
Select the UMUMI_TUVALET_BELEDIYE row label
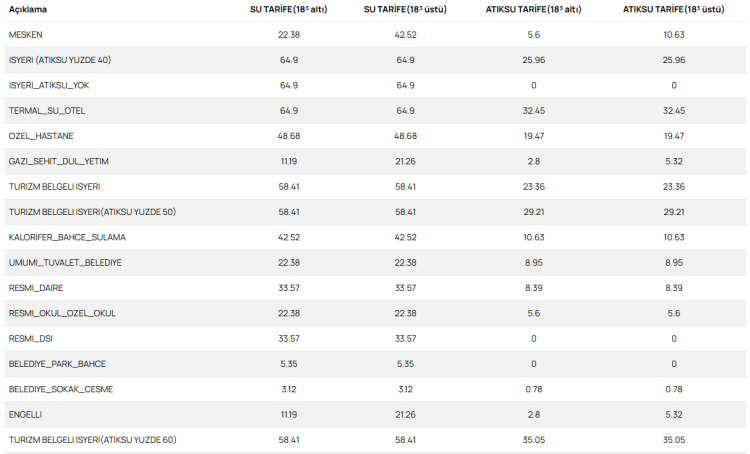pyautogui.click(x=65, y=262)
